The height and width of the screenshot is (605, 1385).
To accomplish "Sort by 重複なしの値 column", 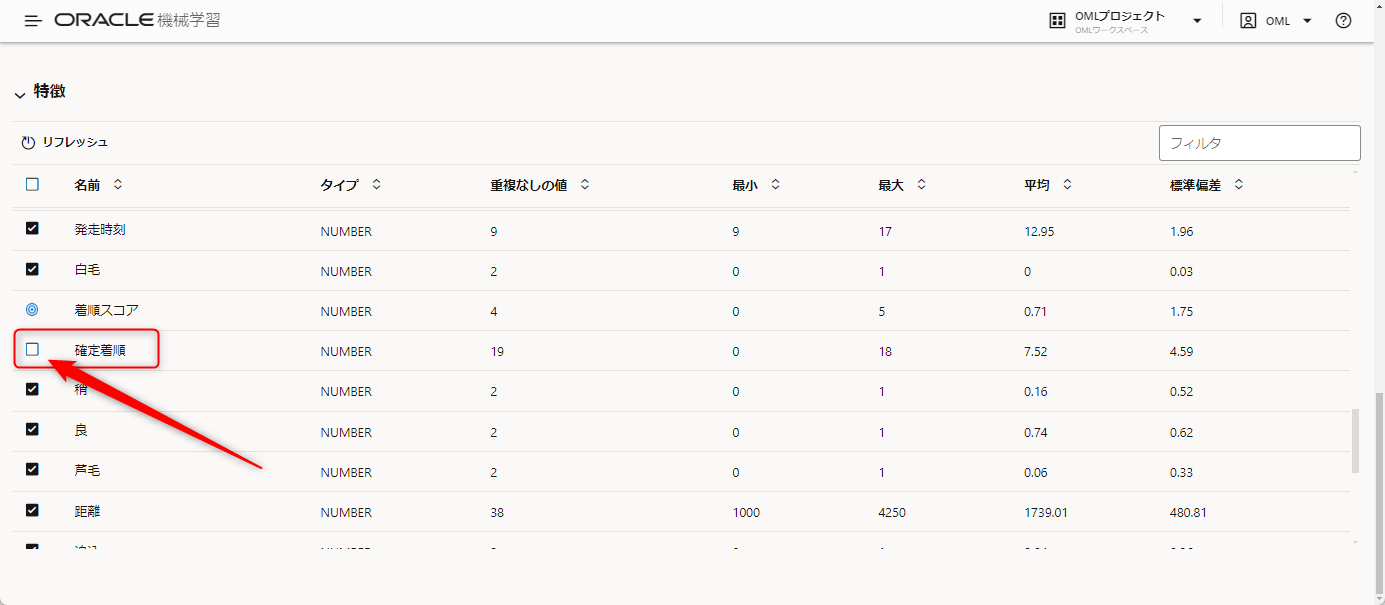I will [585, 185].
